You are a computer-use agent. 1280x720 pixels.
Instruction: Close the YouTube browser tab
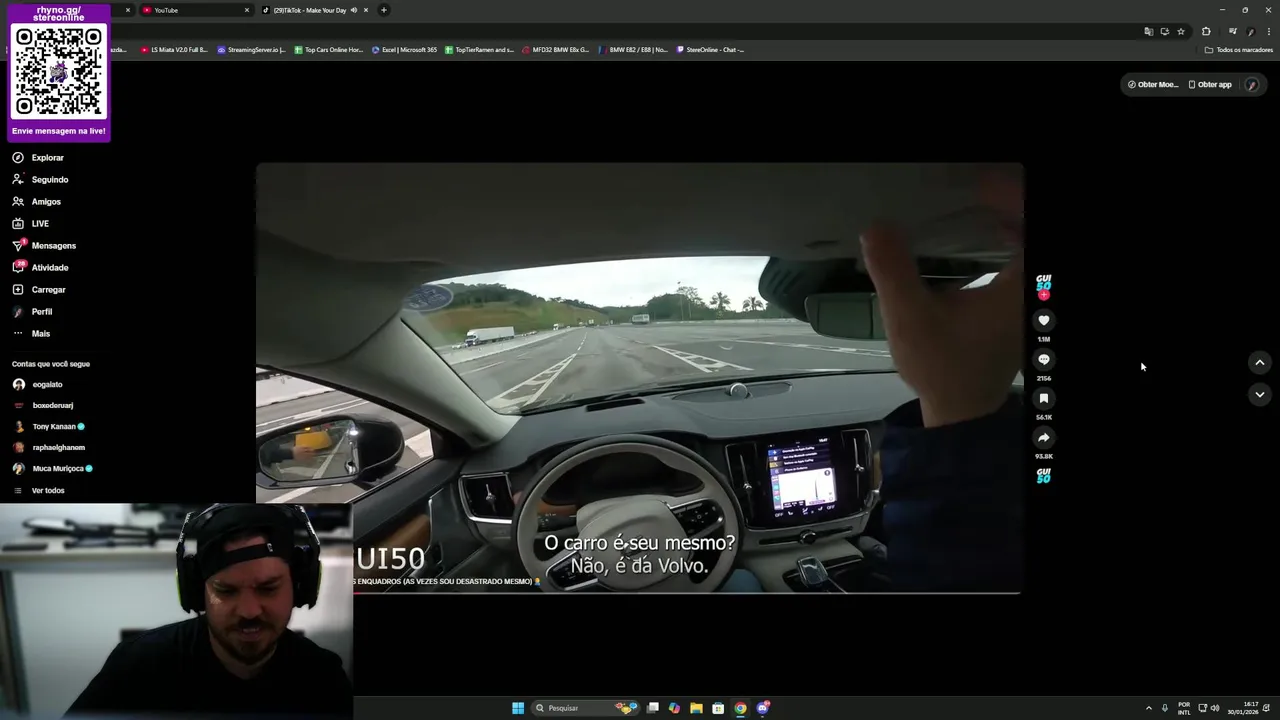pyautogui.click(x=247, y=10)
